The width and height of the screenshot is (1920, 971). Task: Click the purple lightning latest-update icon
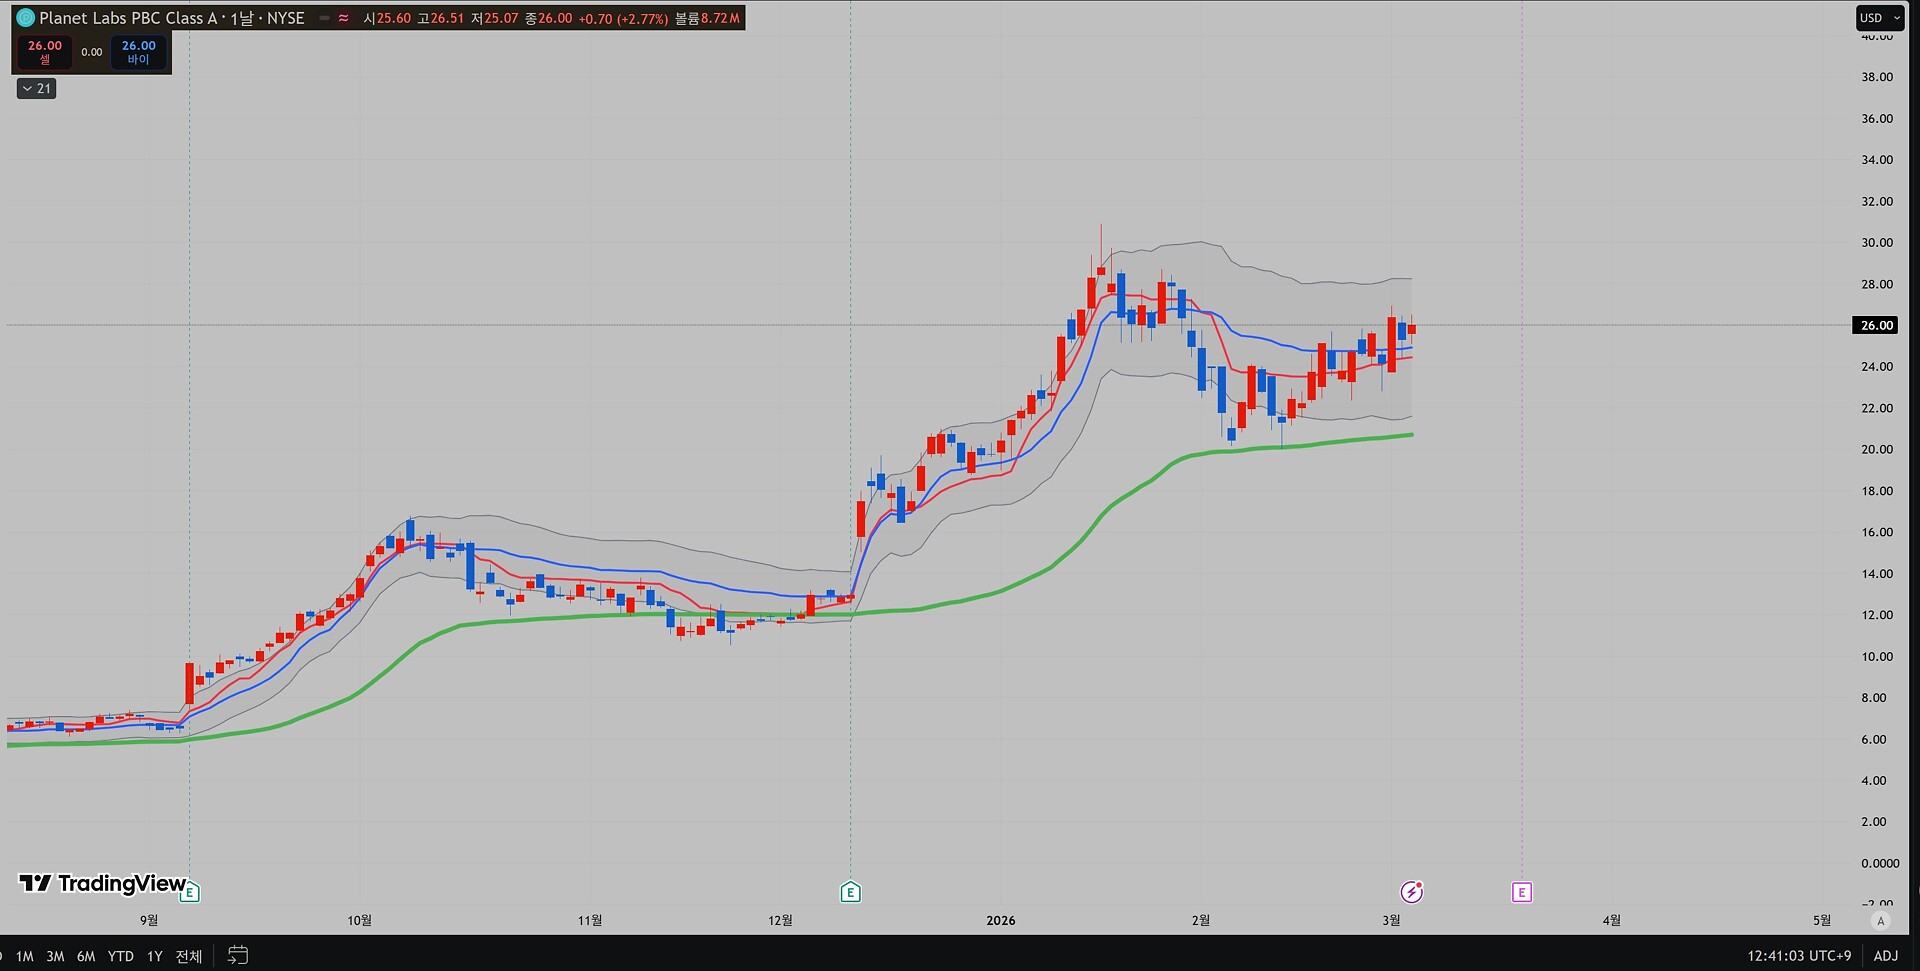[x=1411, y=892]
